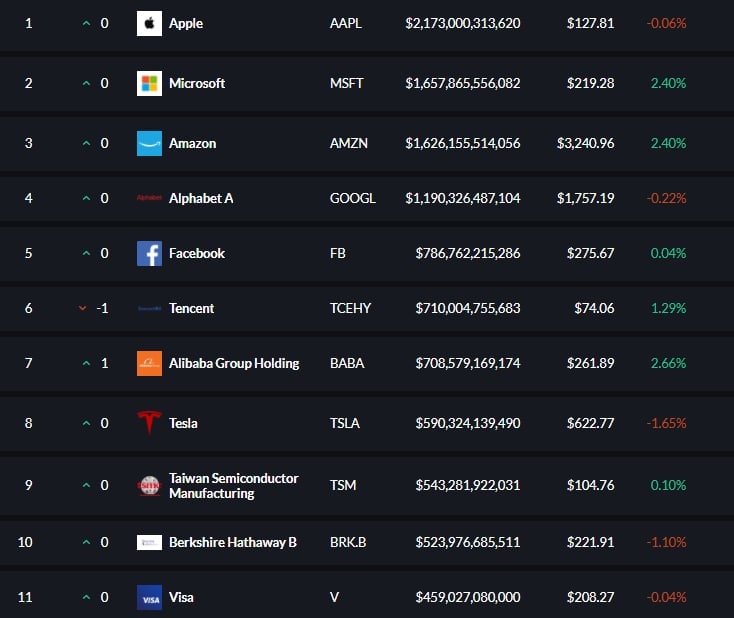734x618 pixels.
Task: Click the Alibaba Group Holding logo
Action: (x=149, y=363)
